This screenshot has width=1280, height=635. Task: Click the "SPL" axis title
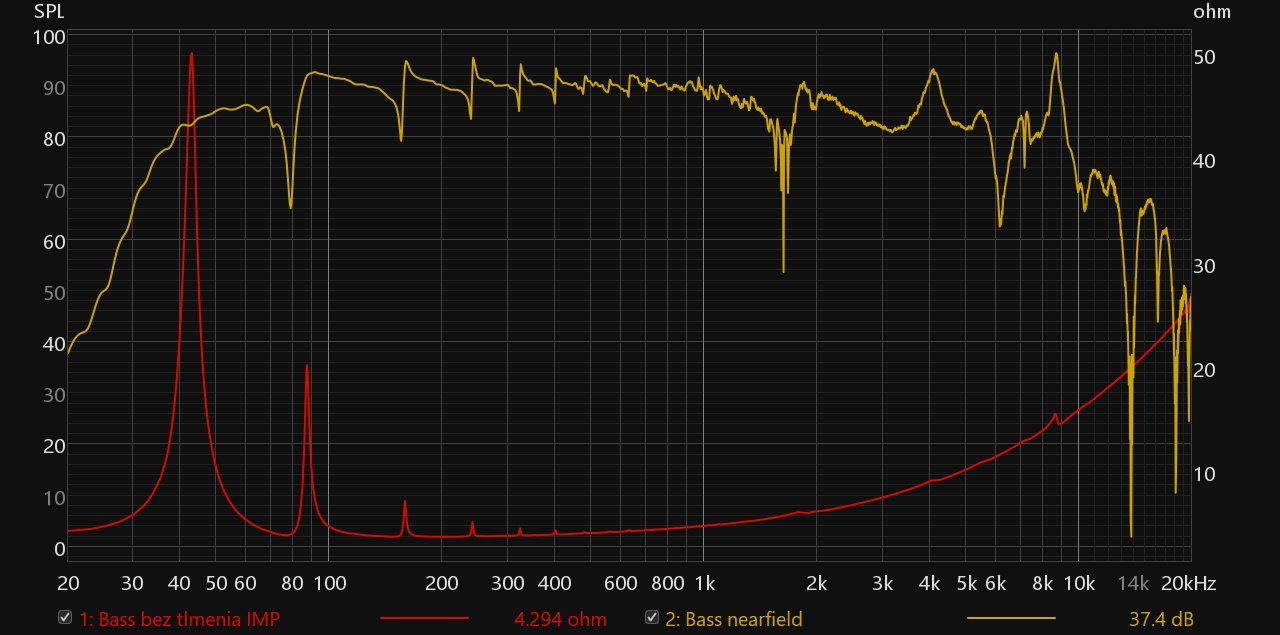[50, 12]
